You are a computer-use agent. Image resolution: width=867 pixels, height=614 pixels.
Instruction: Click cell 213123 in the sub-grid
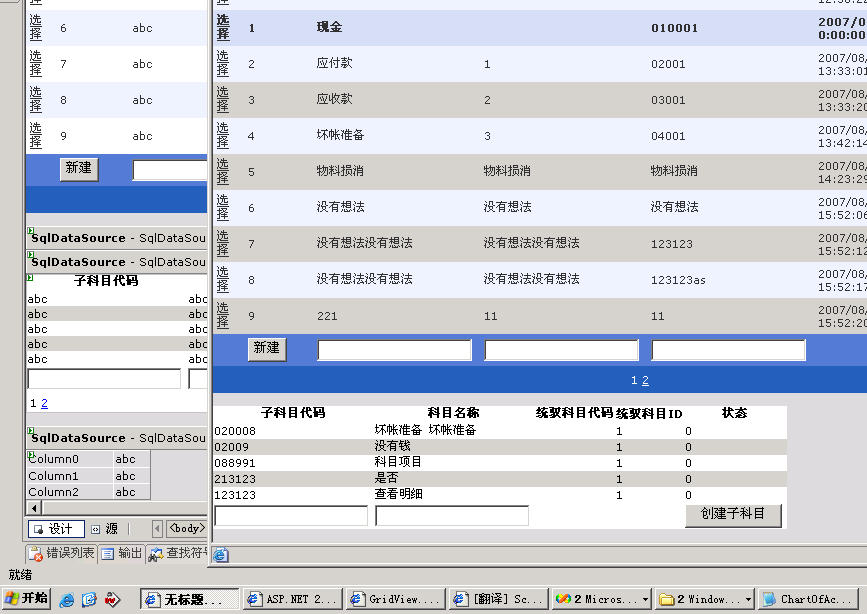click(235, 479)
